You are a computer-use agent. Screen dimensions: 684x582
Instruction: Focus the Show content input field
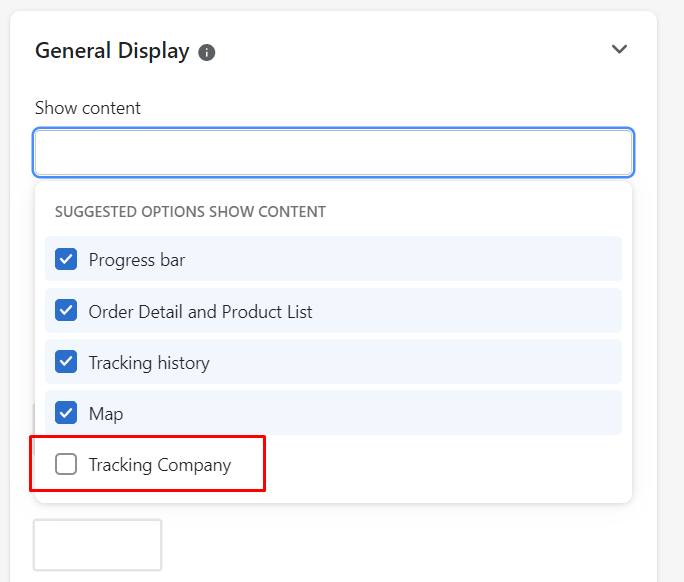[333, 153]
